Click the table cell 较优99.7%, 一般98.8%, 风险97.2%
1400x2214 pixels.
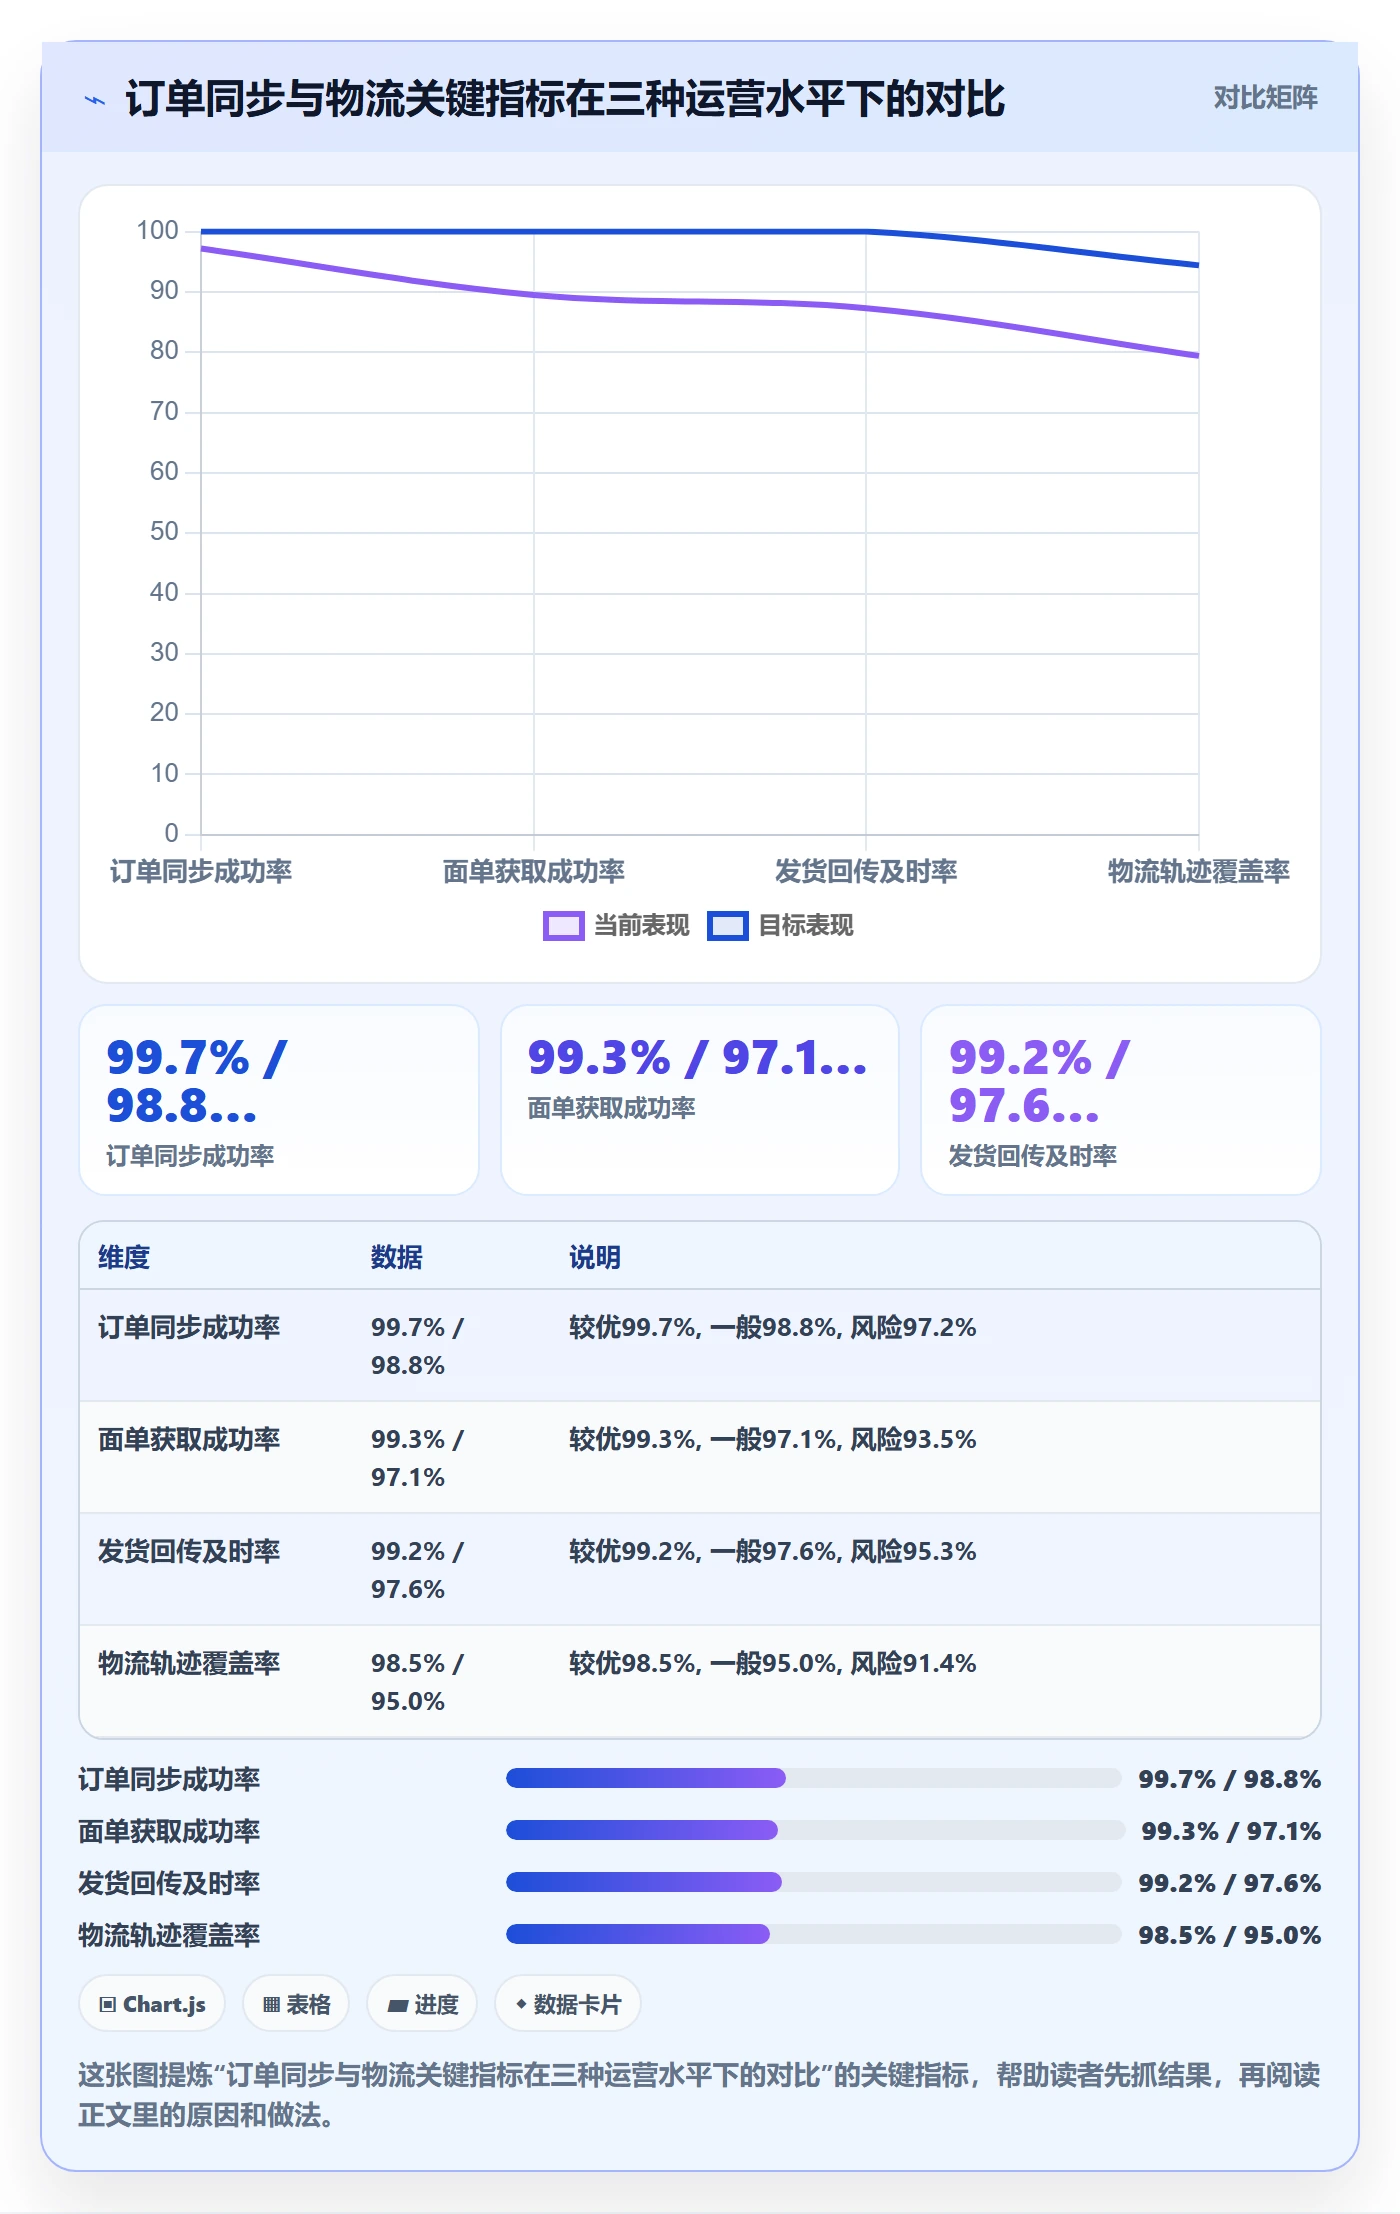pos(772,1327)
